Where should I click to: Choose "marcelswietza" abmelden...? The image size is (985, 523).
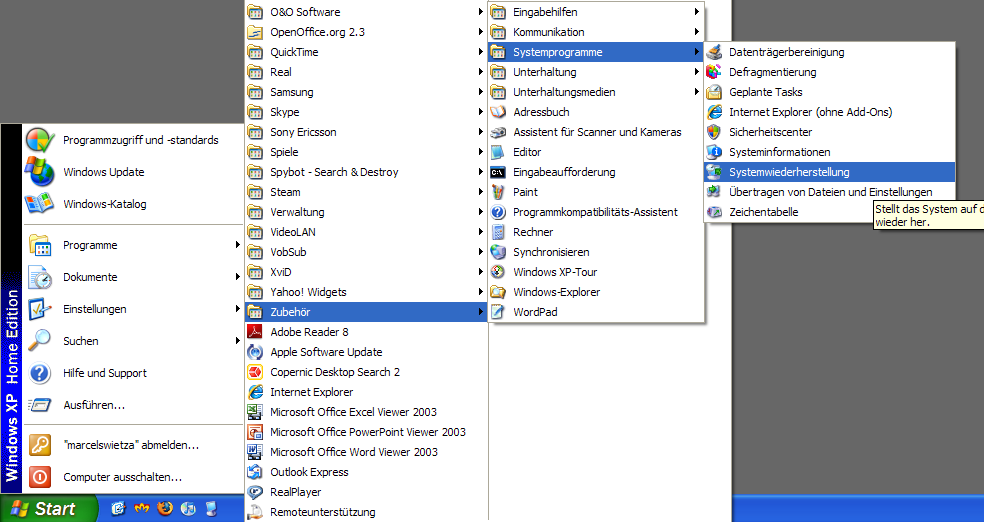(x=133, y=445)
